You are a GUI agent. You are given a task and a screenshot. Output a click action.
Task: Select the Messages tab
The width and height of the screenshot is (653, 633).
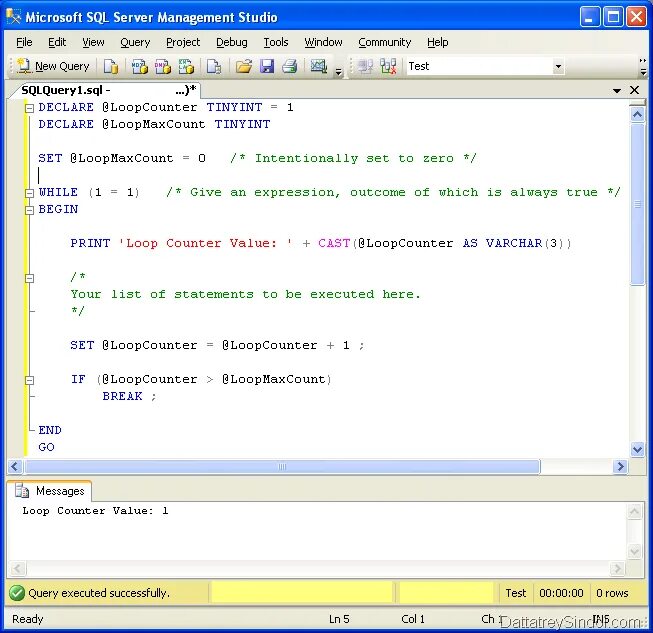point(50,491)
